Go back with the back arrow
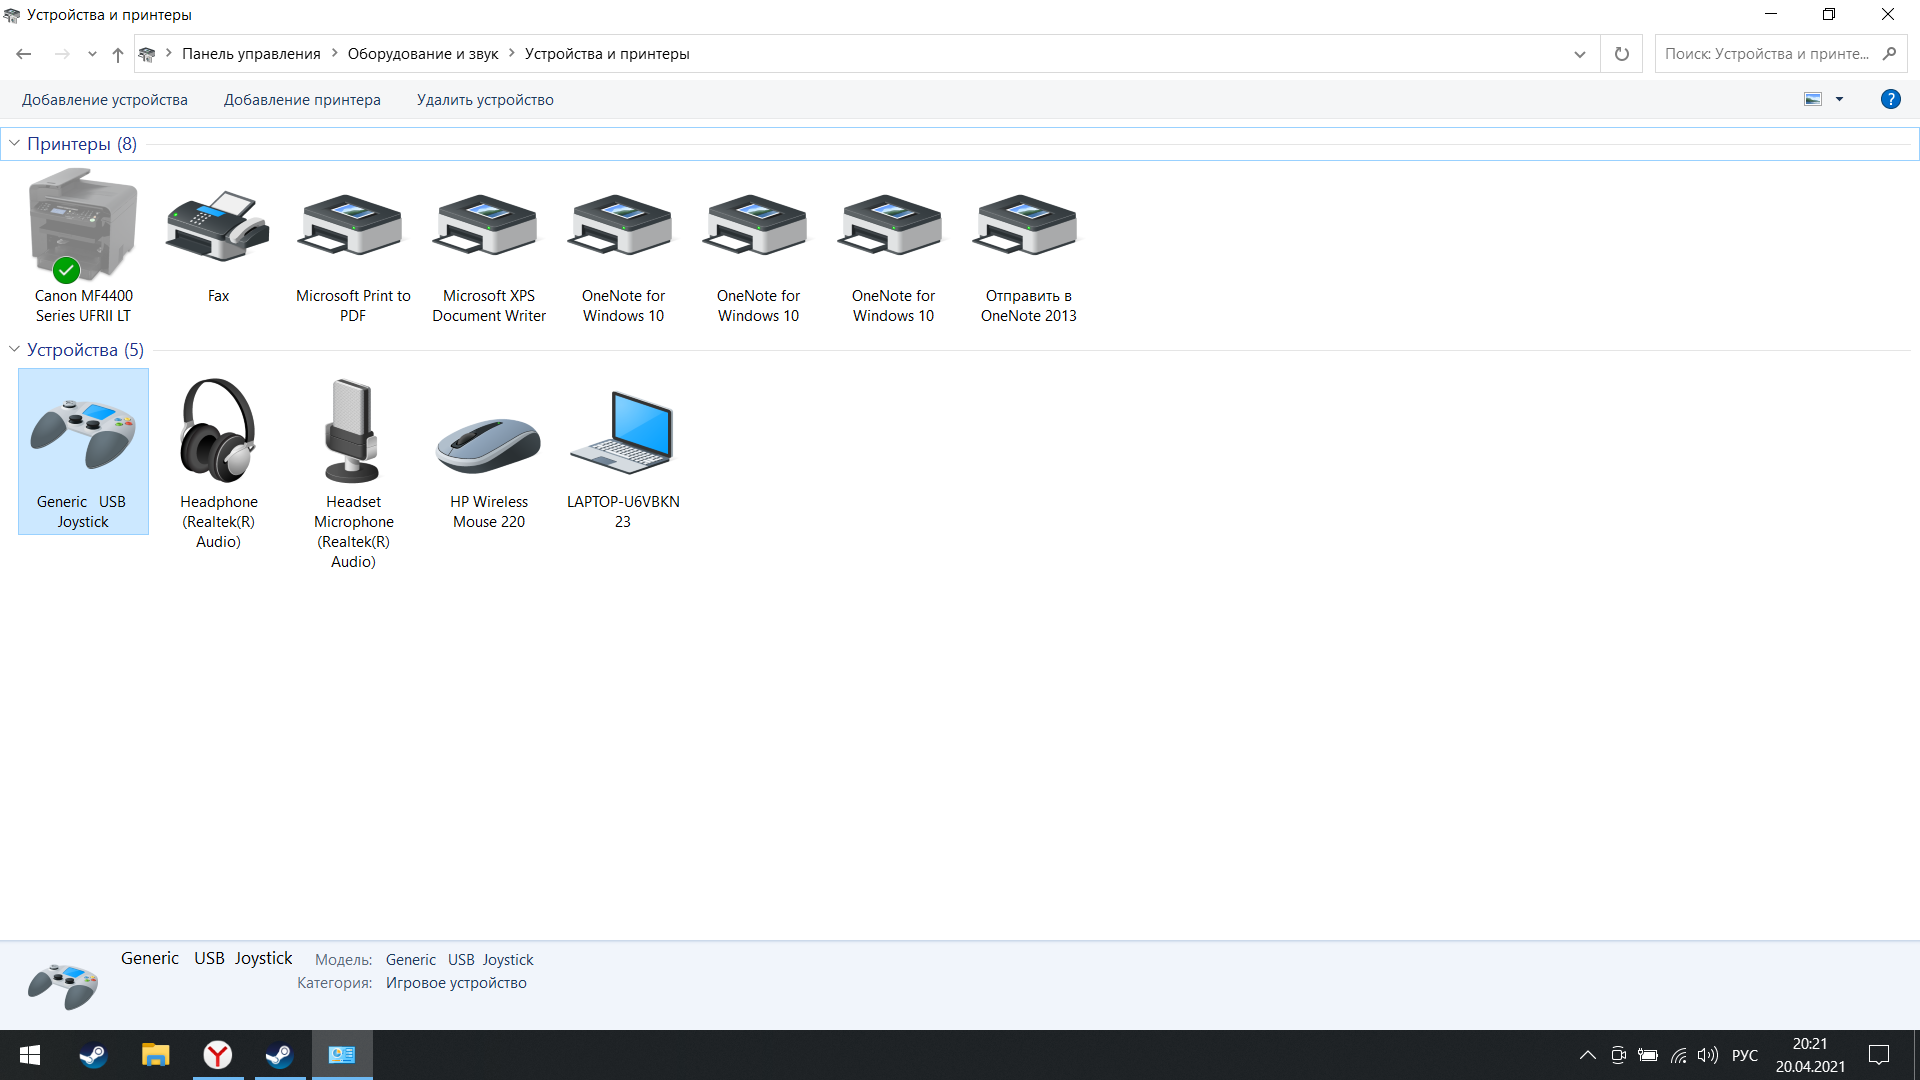 24,54
